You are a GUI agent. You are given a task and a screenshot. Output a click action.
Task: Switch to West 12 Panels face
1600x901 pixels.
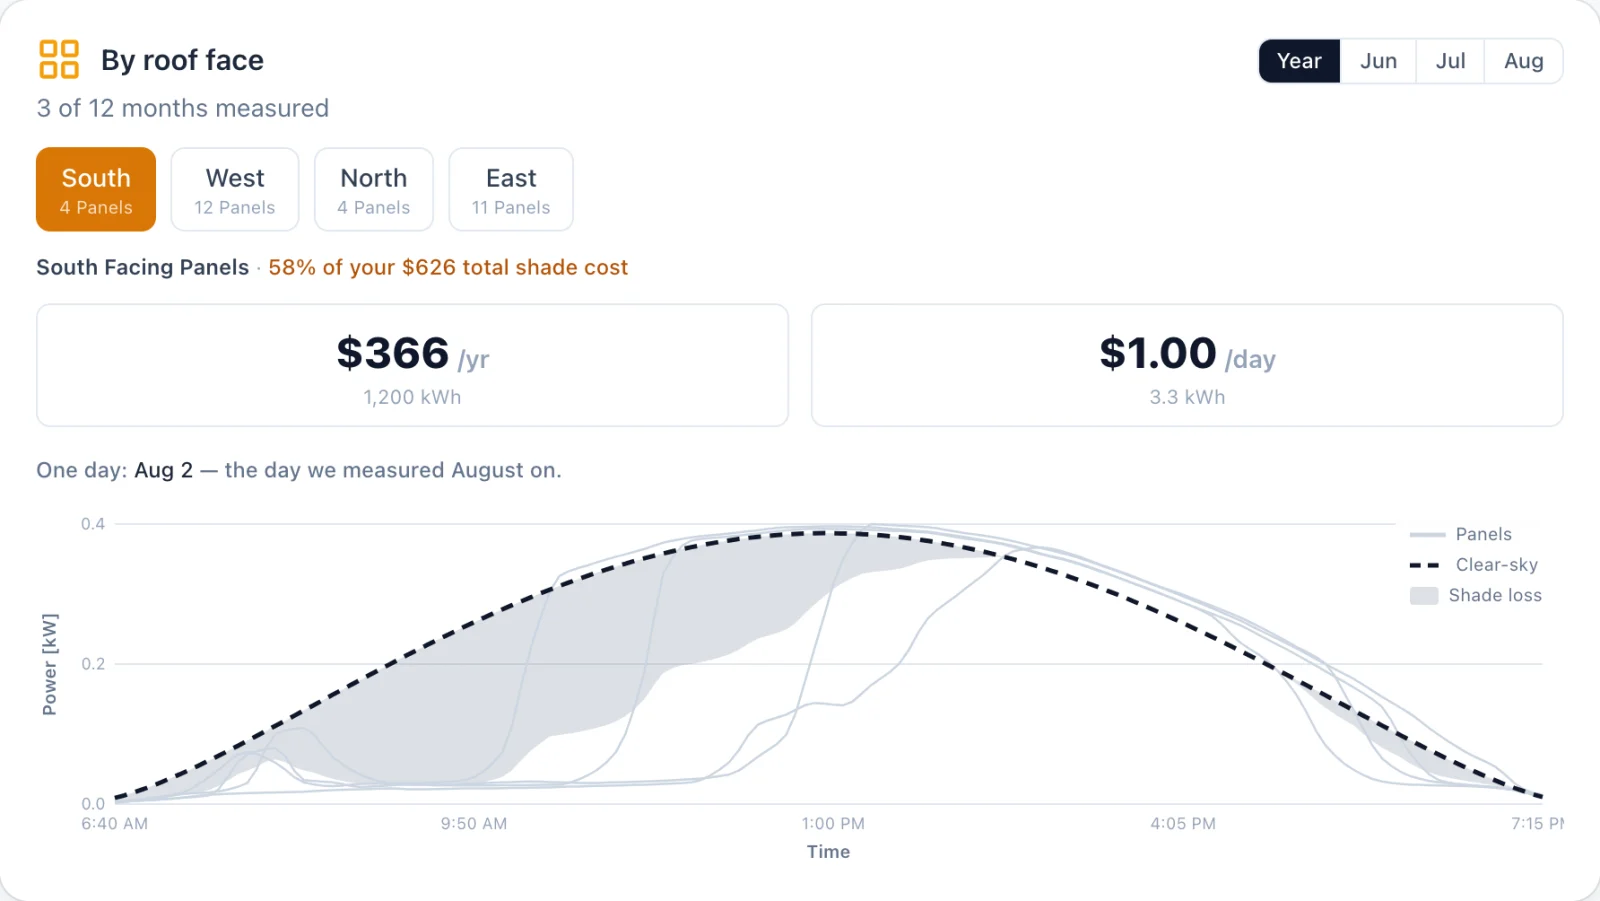(x=235, y=189)
